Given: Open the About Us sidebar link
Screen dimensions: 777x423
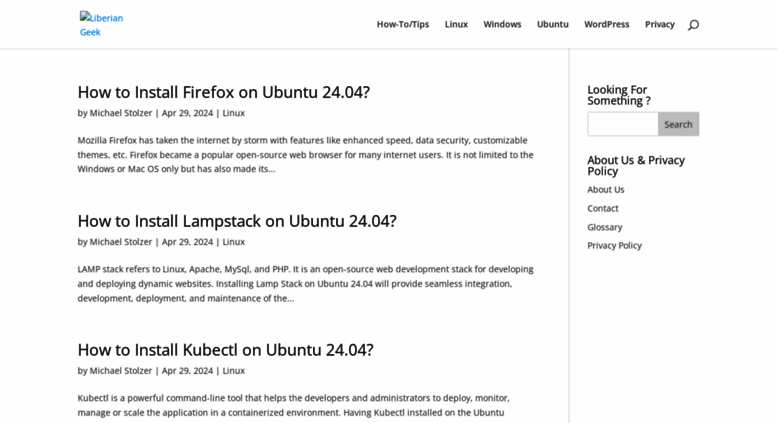Looking at the screenshot, I should click(x=606, y=190).
